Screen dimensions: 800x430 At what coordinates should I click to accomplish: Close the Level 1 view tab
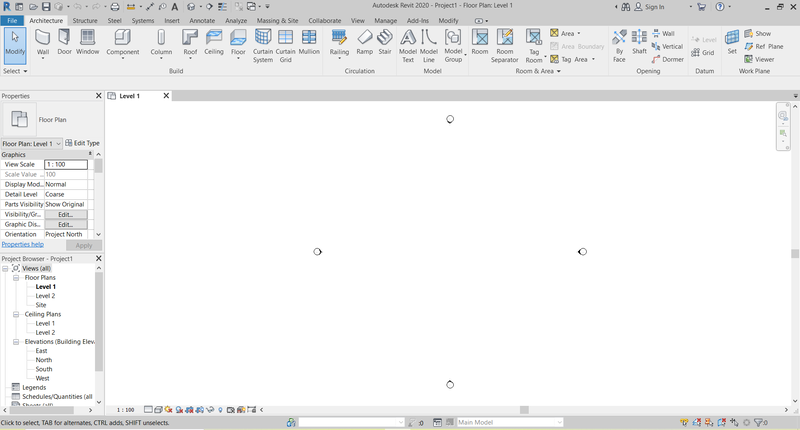[166, 95]
